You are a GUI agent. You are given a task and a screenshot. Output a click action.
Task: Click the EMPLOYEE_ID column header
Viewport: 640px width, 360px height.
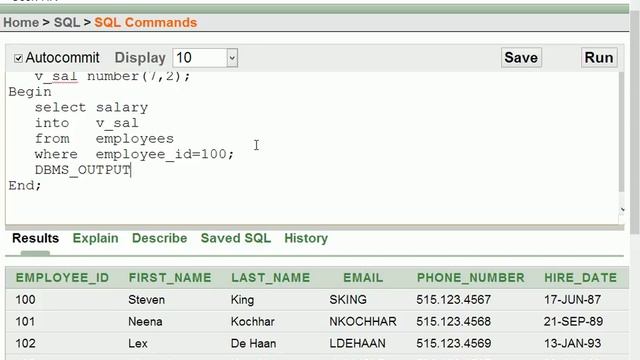tap(62, 278)
